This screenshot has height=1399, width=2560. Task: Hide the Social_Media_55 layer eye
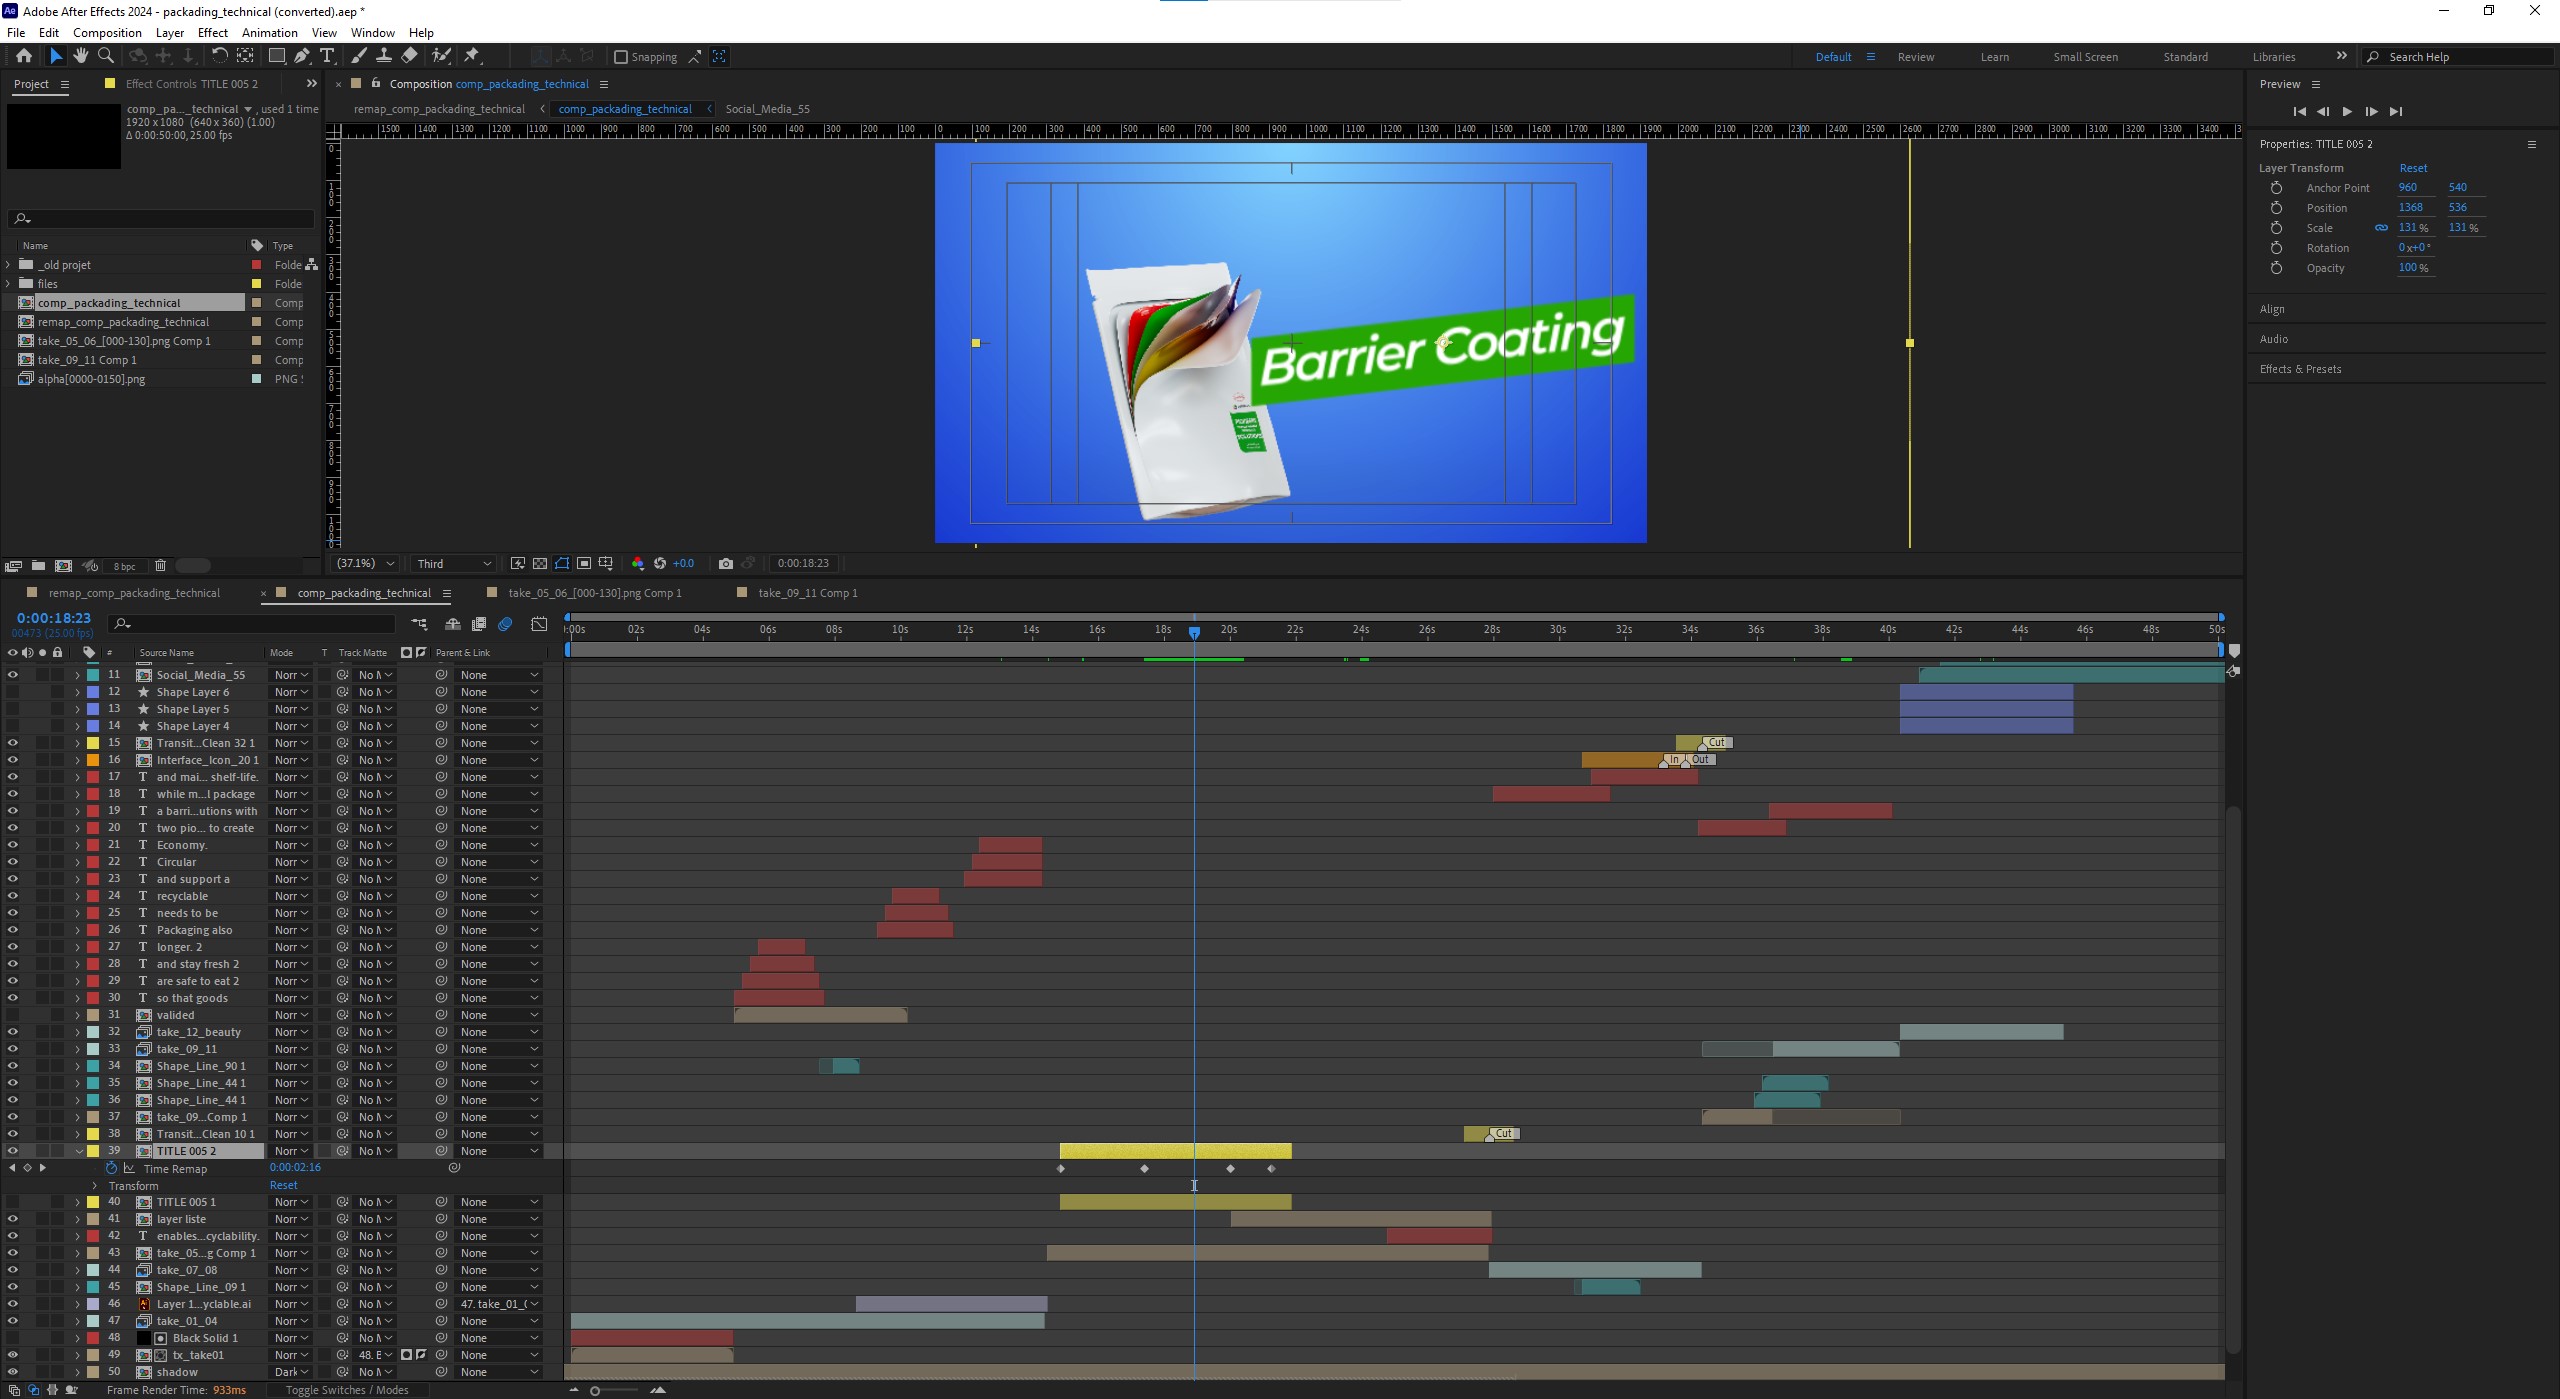click(13, 675)
